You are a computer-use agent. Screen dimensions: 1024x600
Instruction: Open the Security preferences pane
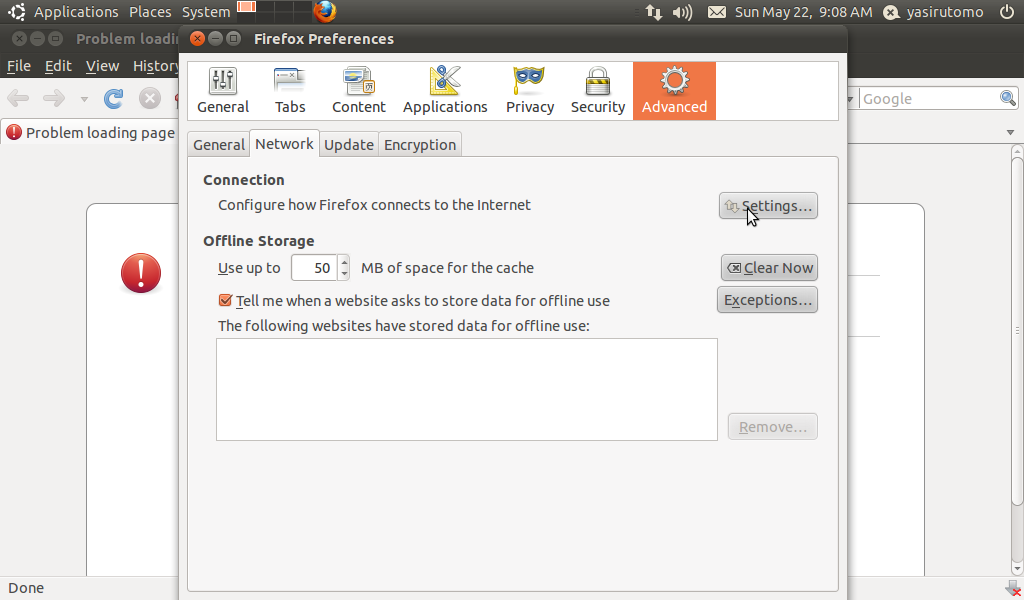598,91
